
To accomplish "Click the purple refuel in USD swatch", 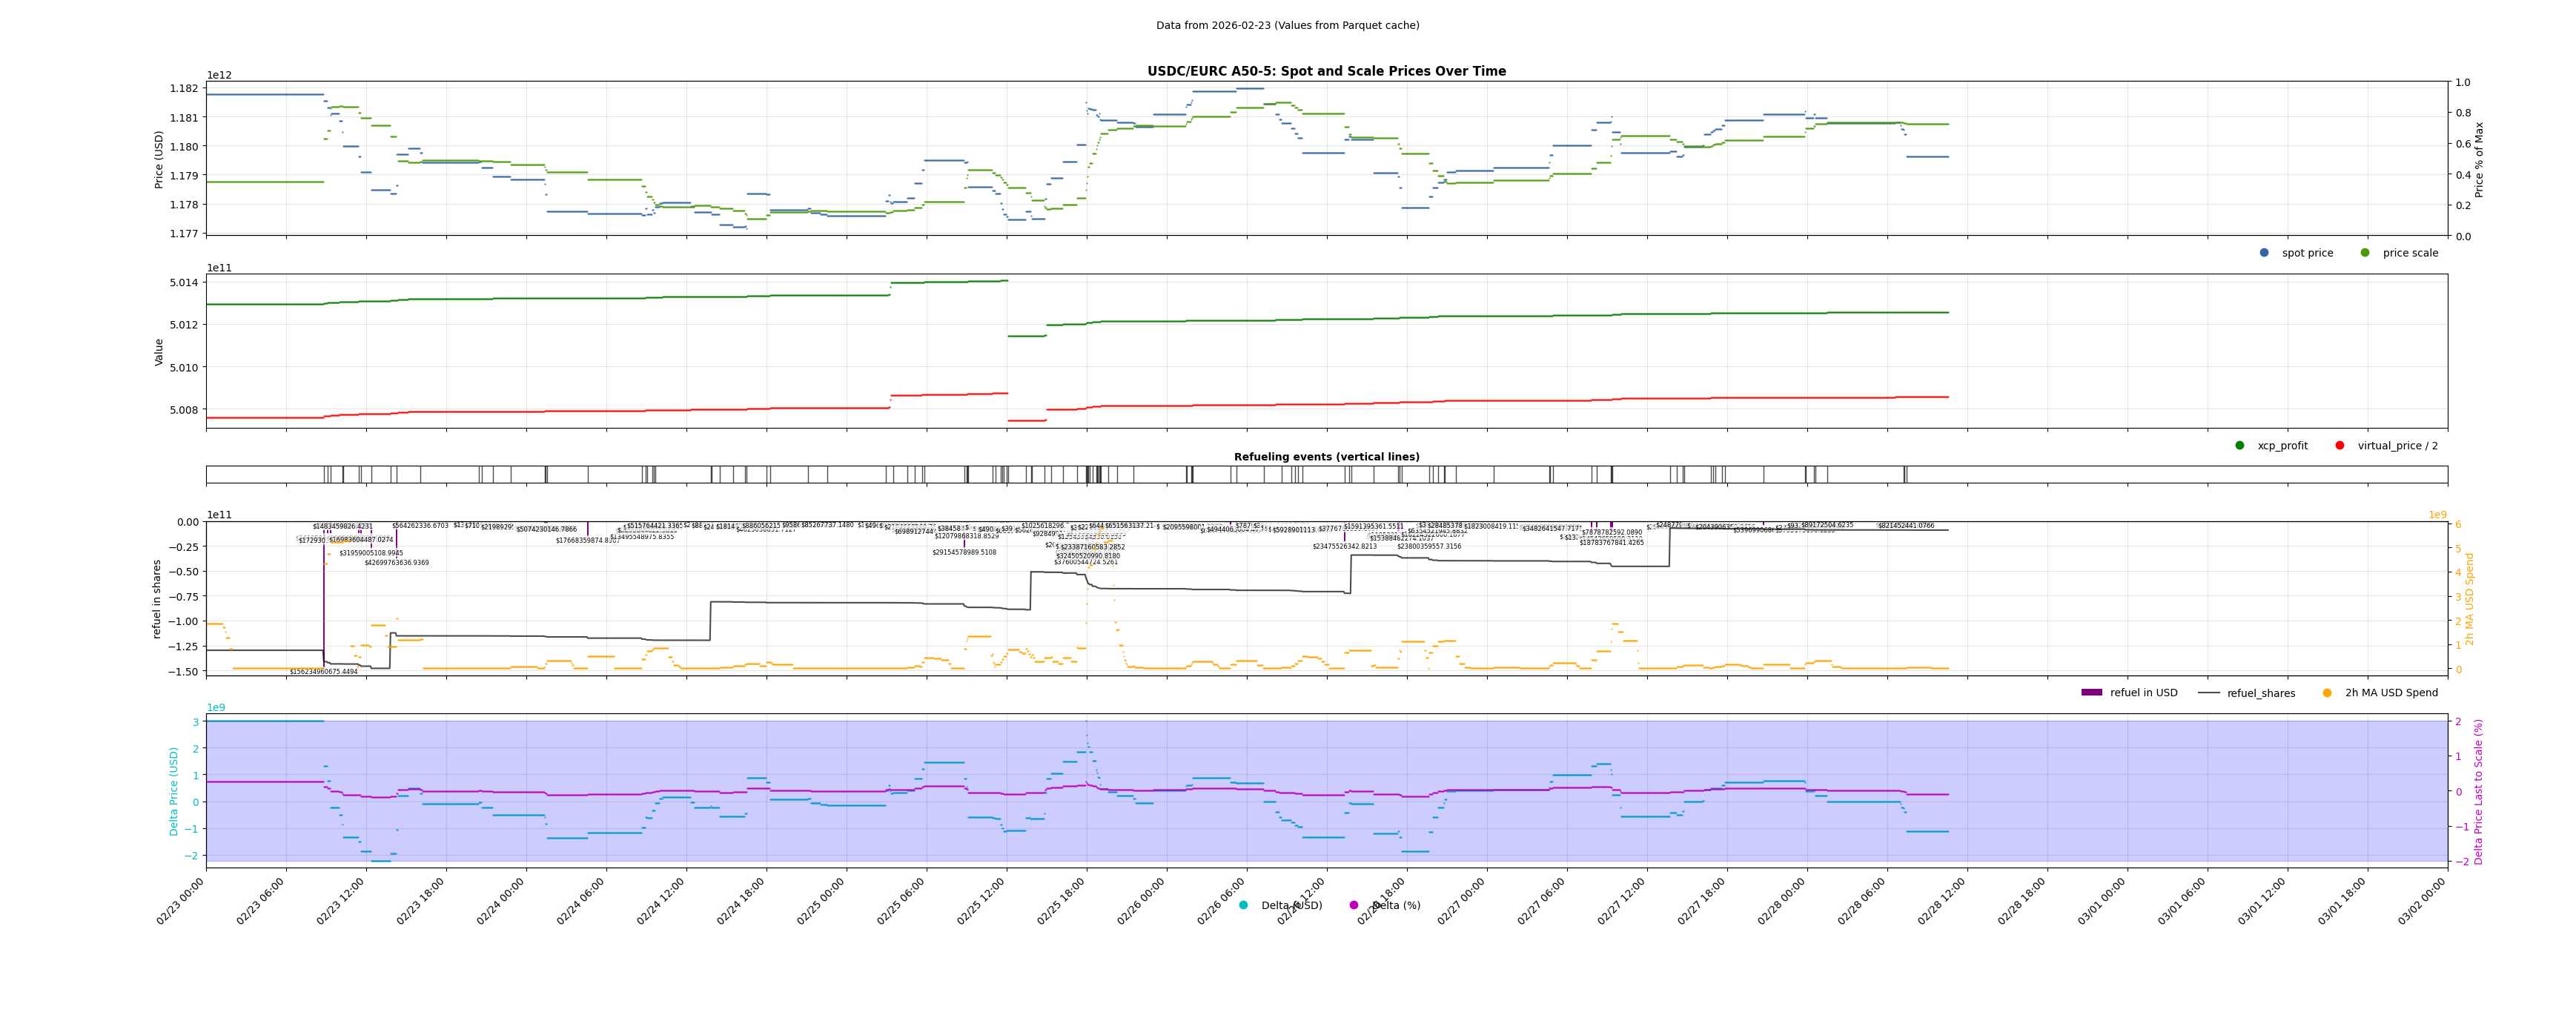I will 2092,693.
